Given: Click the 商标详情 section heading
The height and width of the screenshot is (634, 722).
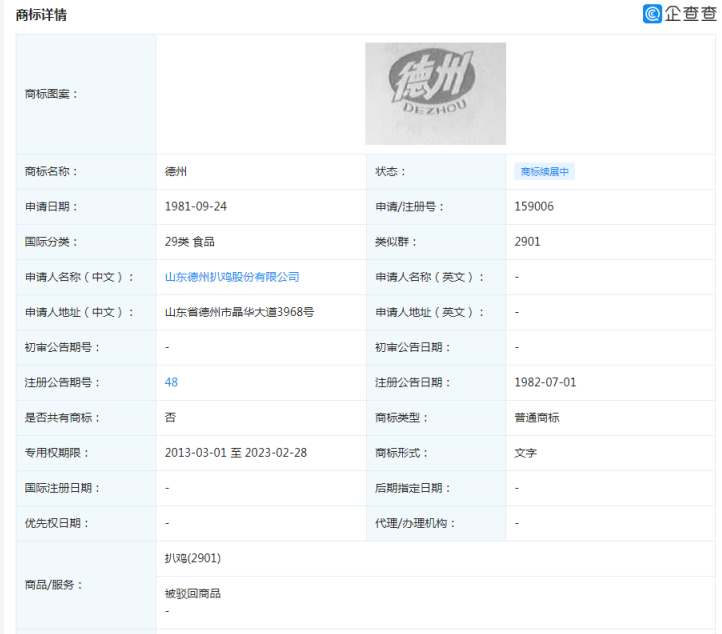Looking at the screenshot, I should pyautogui.click(x=40, y=15).
